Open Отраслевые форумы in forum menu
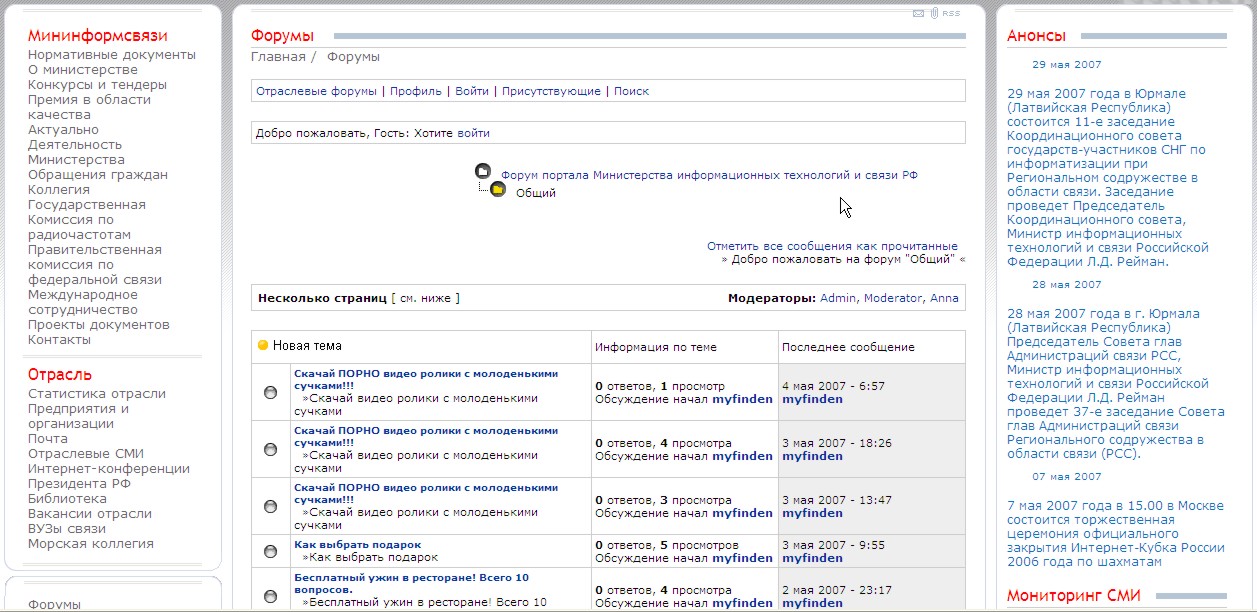 [x=316, y=91]
